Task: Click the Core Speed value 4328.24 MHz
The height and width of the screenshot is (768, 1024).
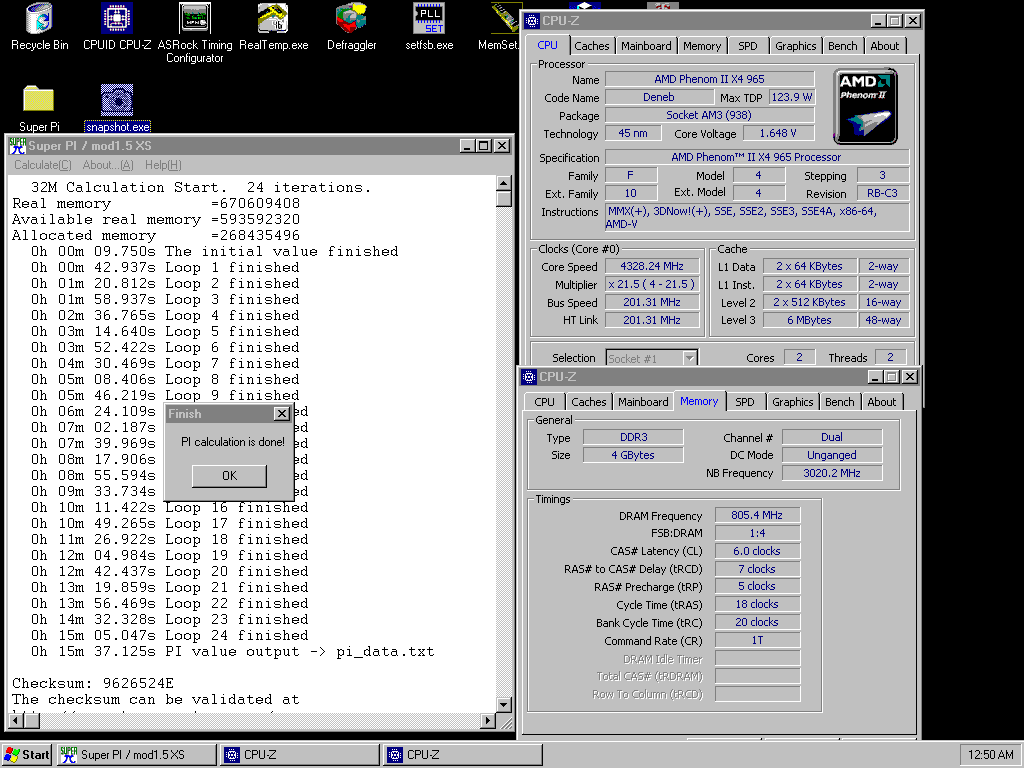Action: pos(652,266)
